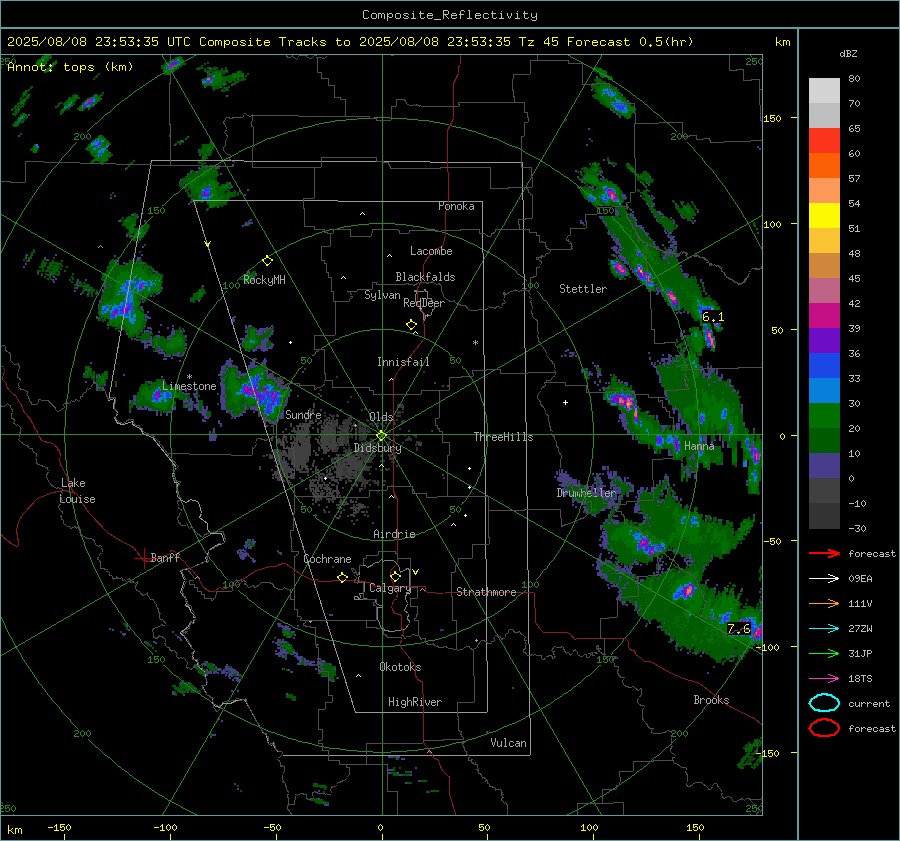Pick the light gray 70–80 dBZ swatch

click(824, 91)
